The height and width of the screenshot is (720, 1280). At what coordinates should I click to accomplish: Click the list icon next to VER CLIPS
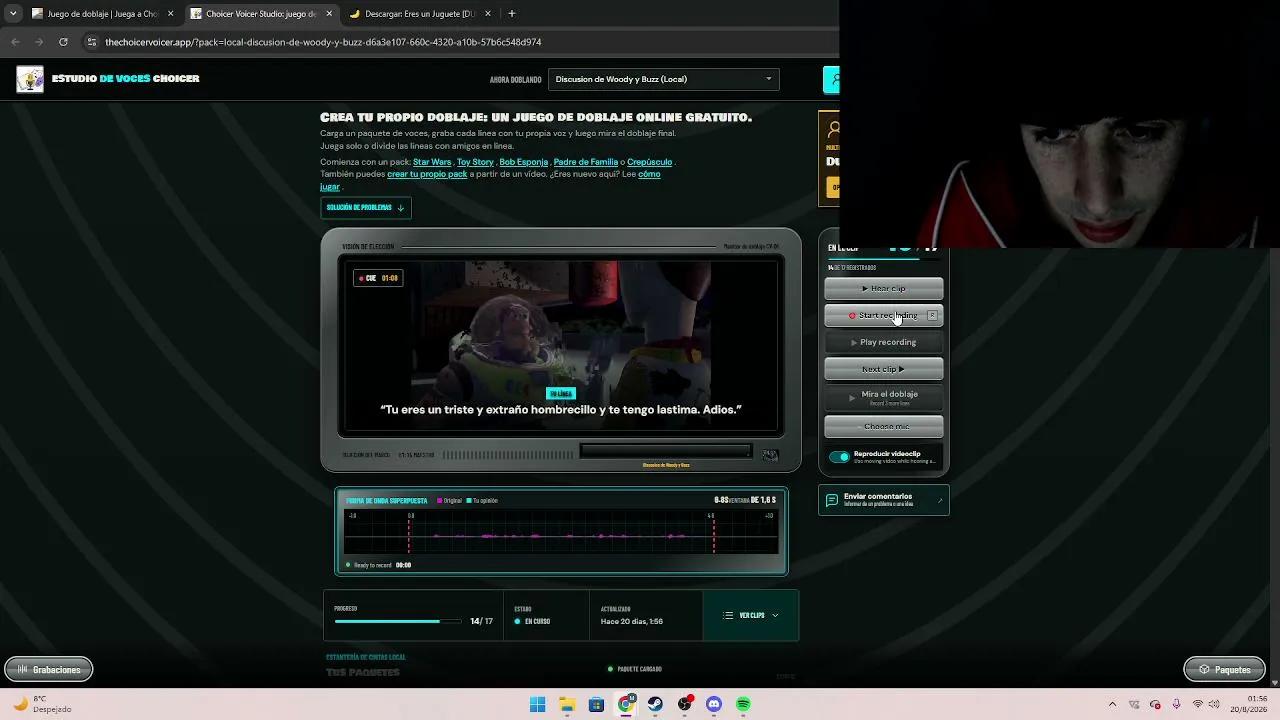coord(728,616)
